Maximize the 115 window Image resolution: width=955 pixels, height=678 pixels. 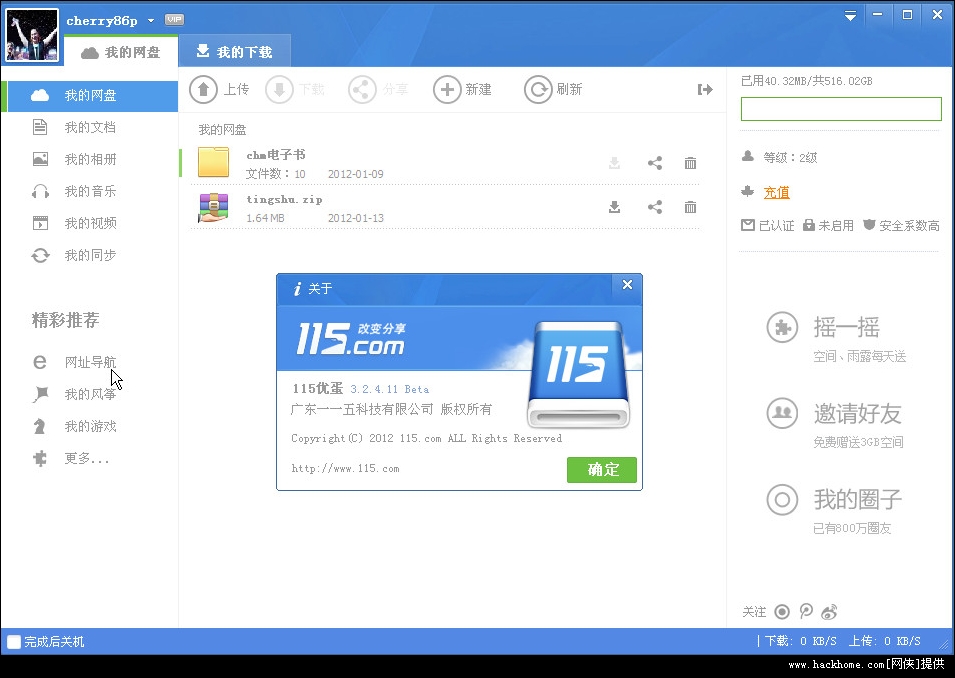pyautogui.click(x=907, y=15)
